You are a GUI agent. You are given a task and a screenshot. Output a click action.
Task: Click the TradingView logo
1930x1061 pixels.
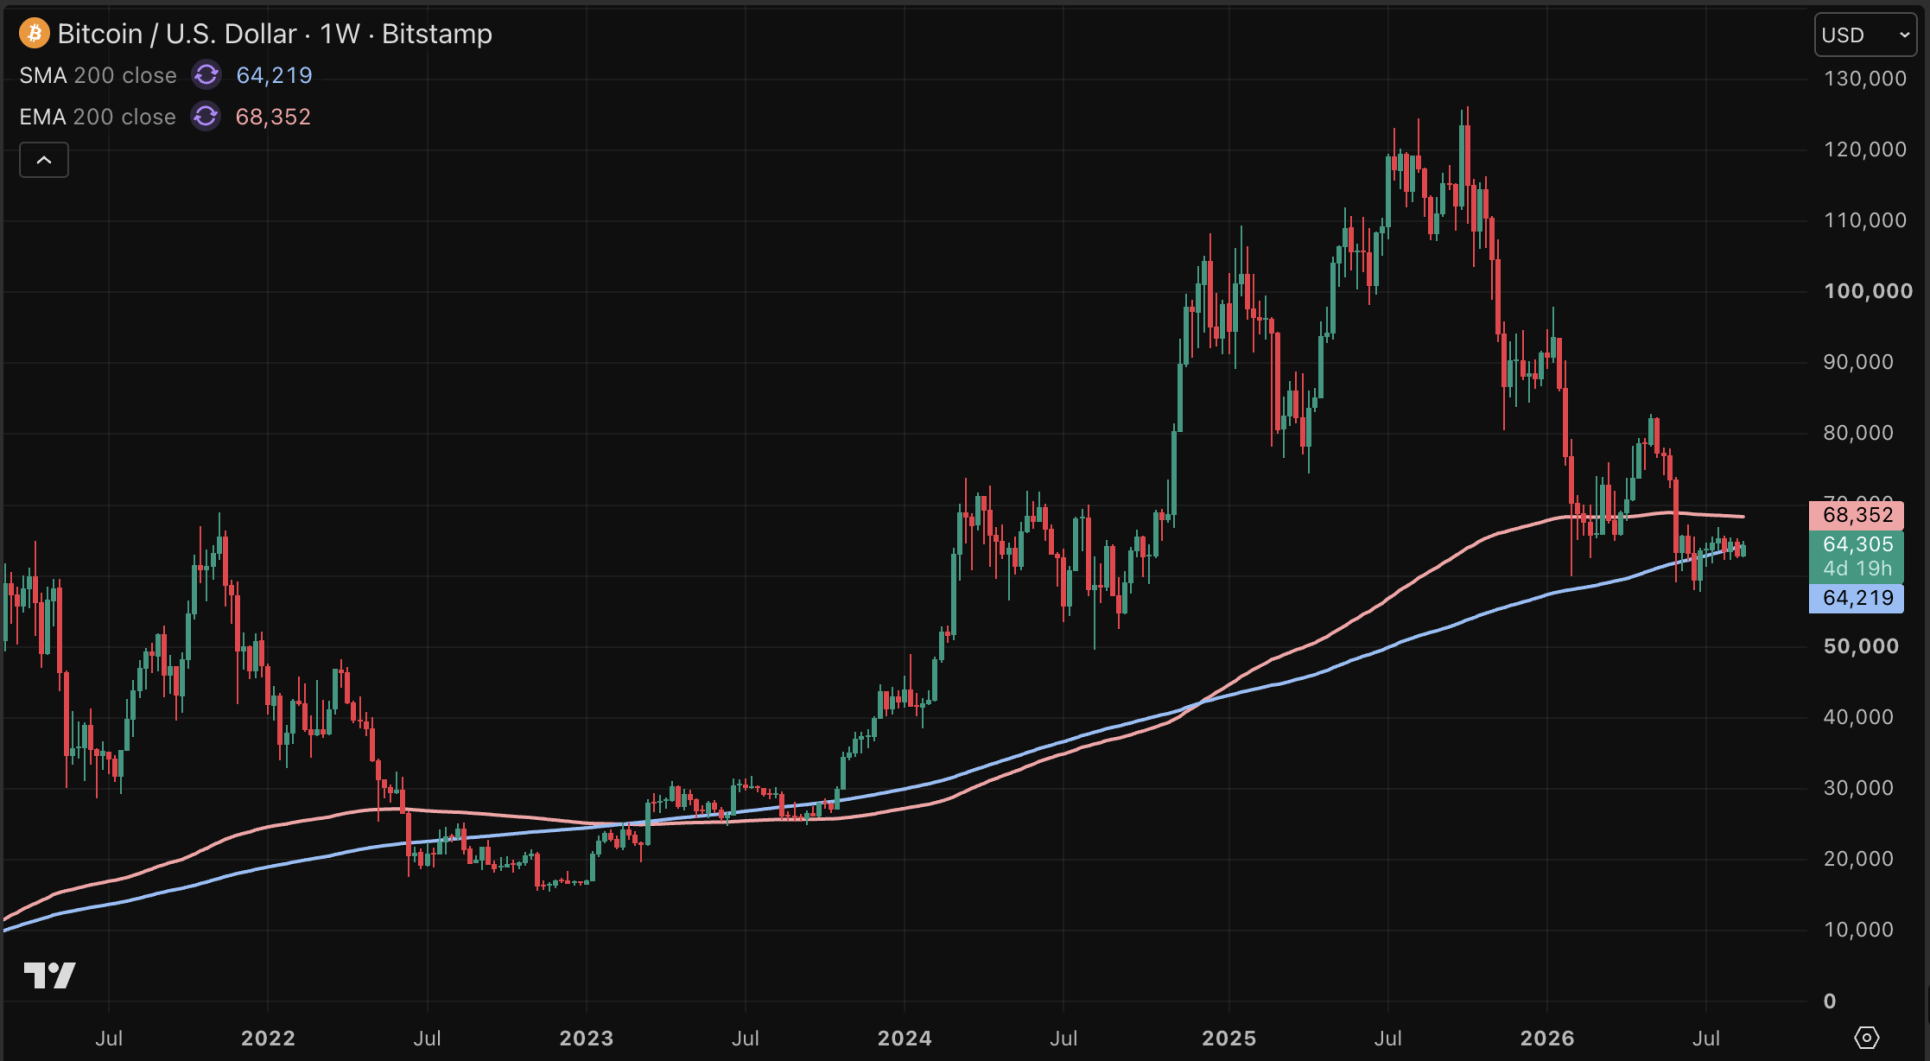[49, 975]
